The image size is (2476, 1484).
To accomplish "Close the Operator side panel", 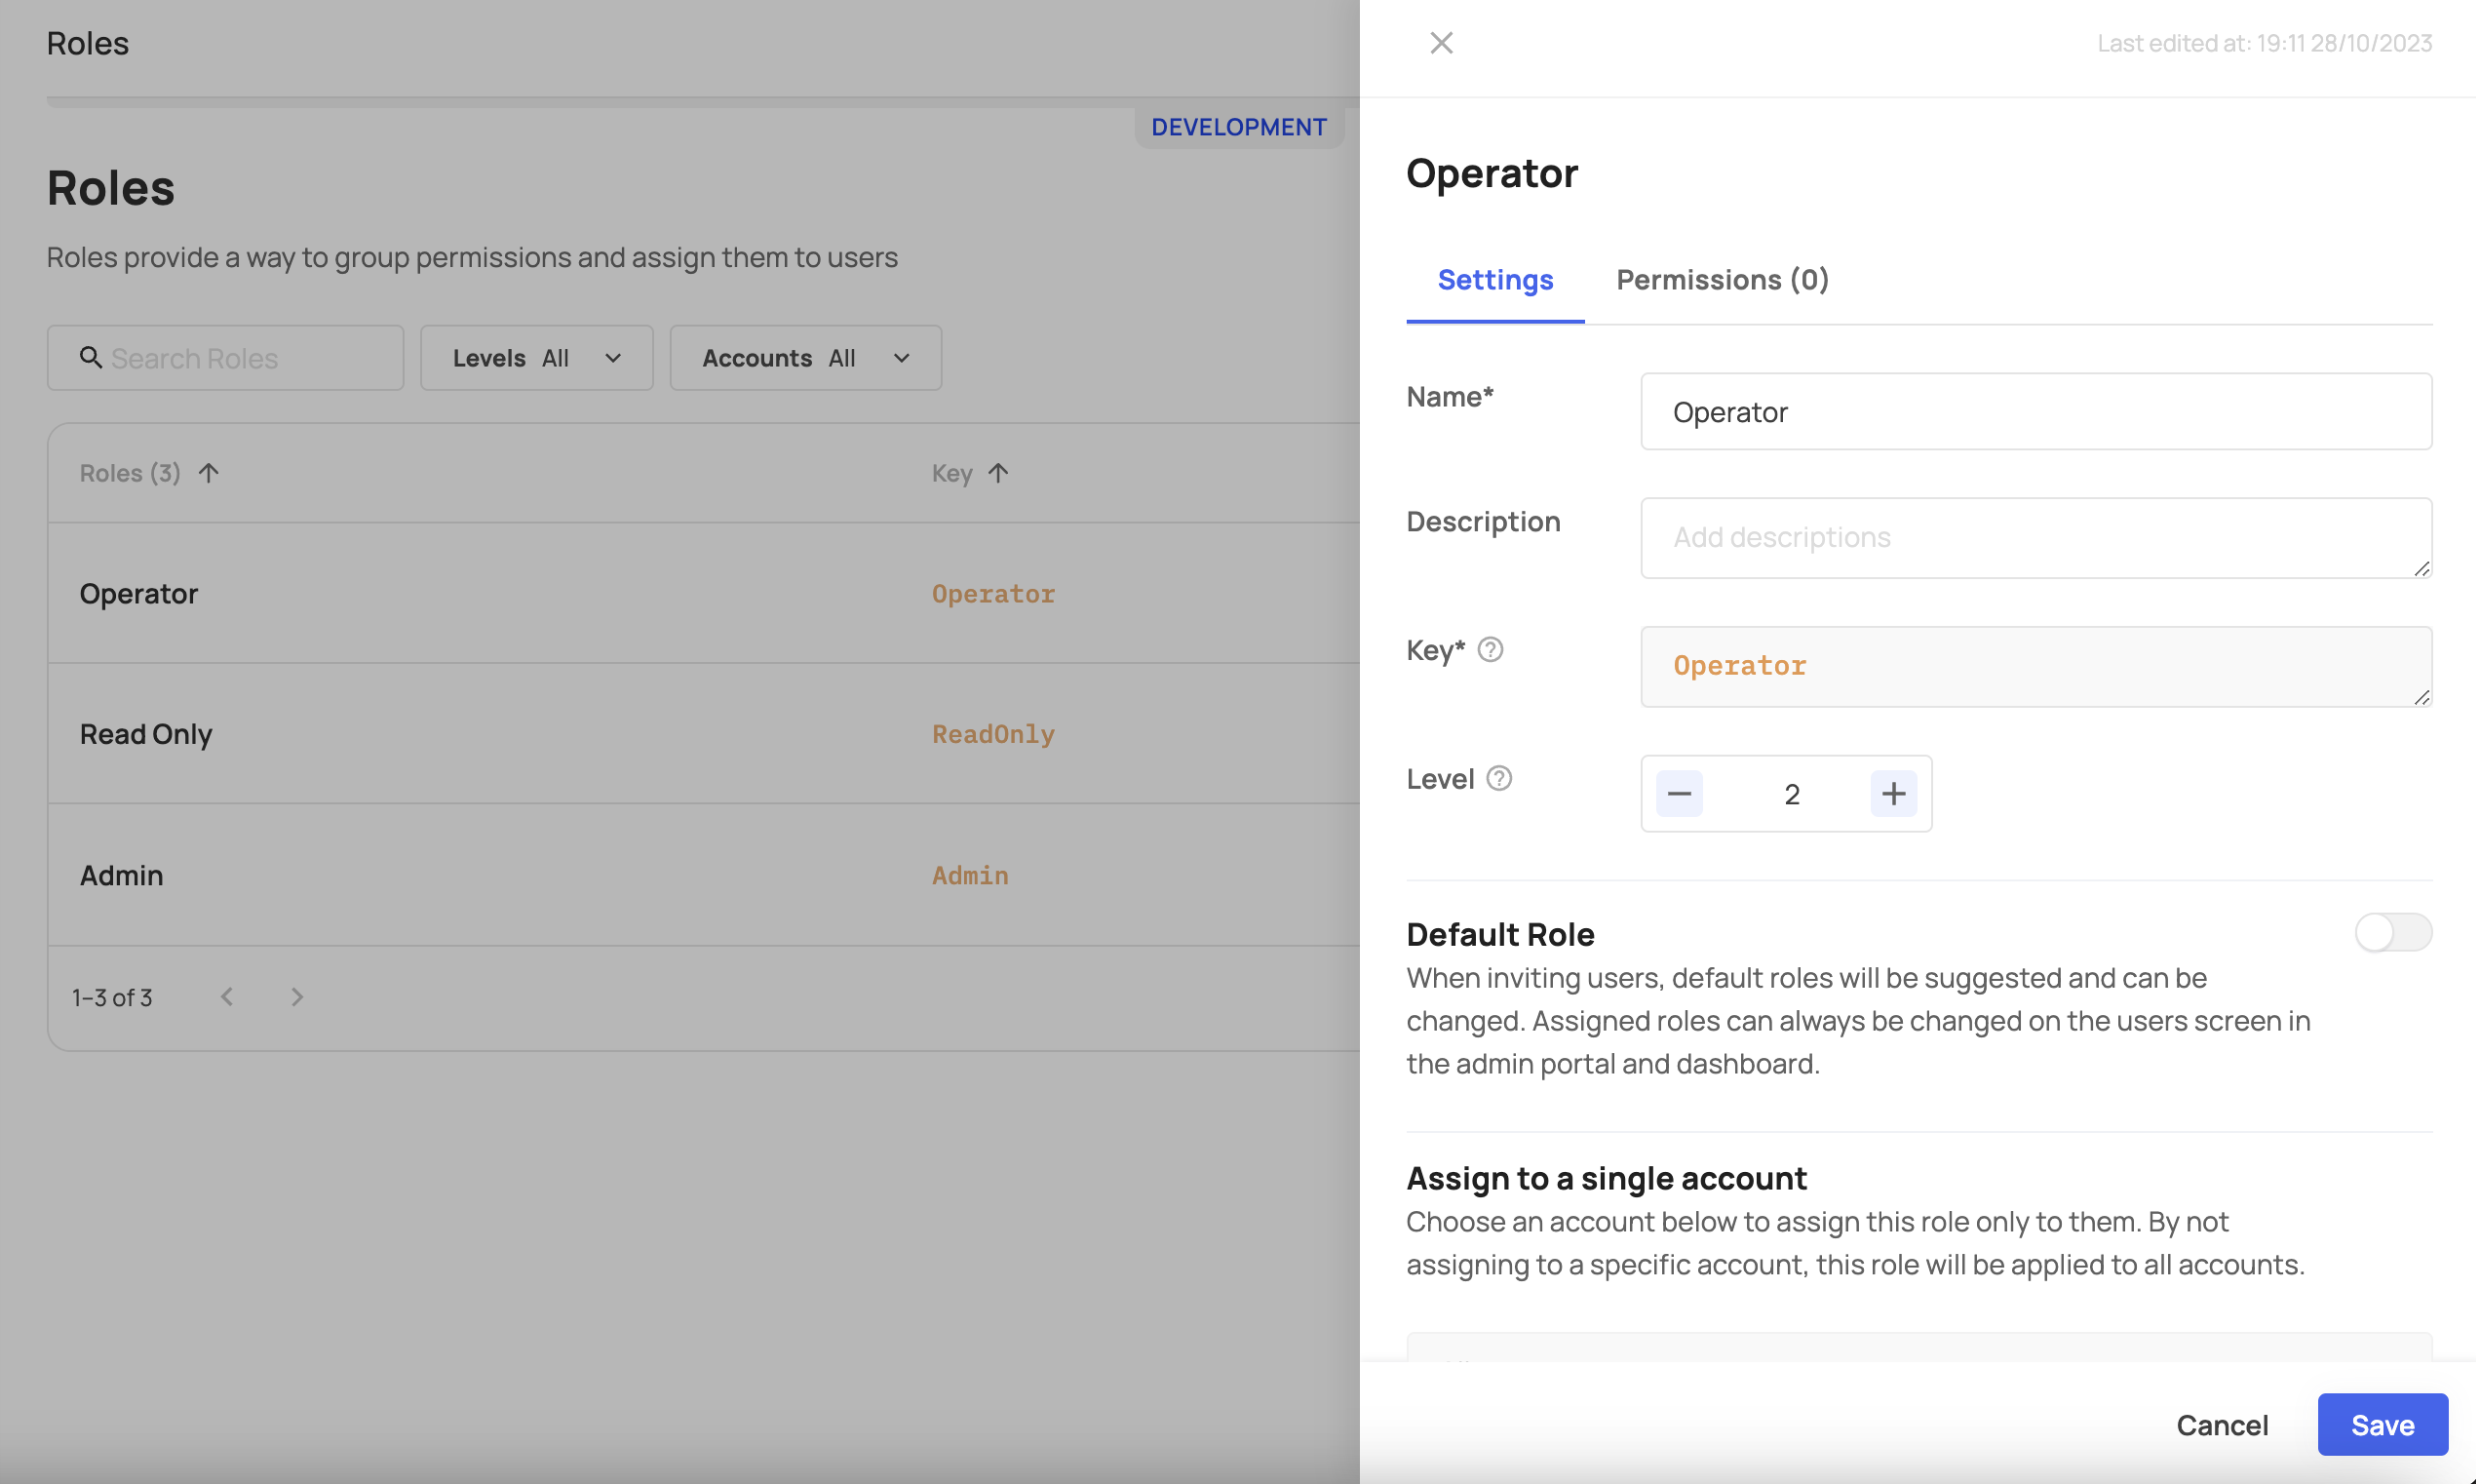I will [1441, 43].
